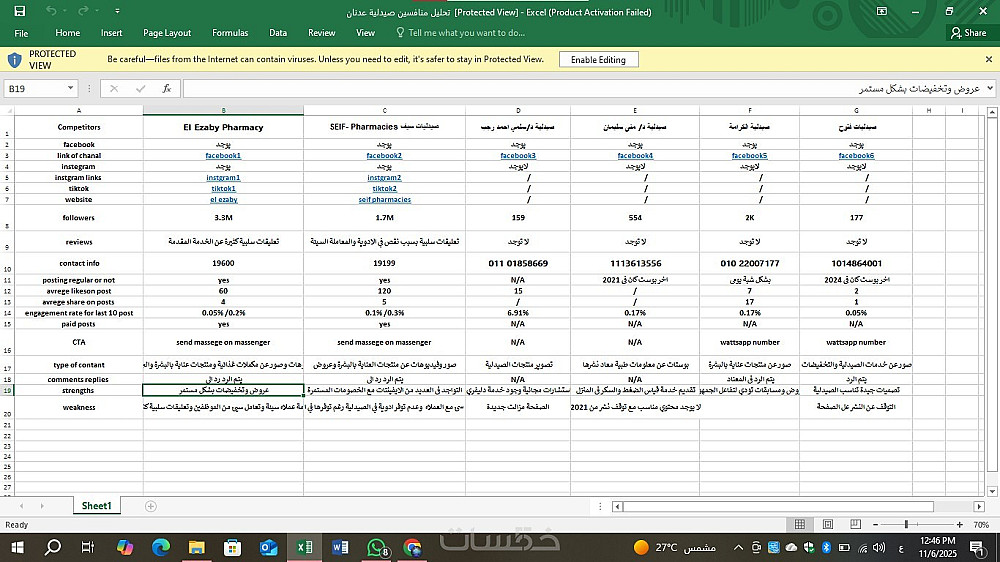Open the Name Box dropdown arrow
The width and height of the screenshot is (1000, 562).
pos(70,88)
